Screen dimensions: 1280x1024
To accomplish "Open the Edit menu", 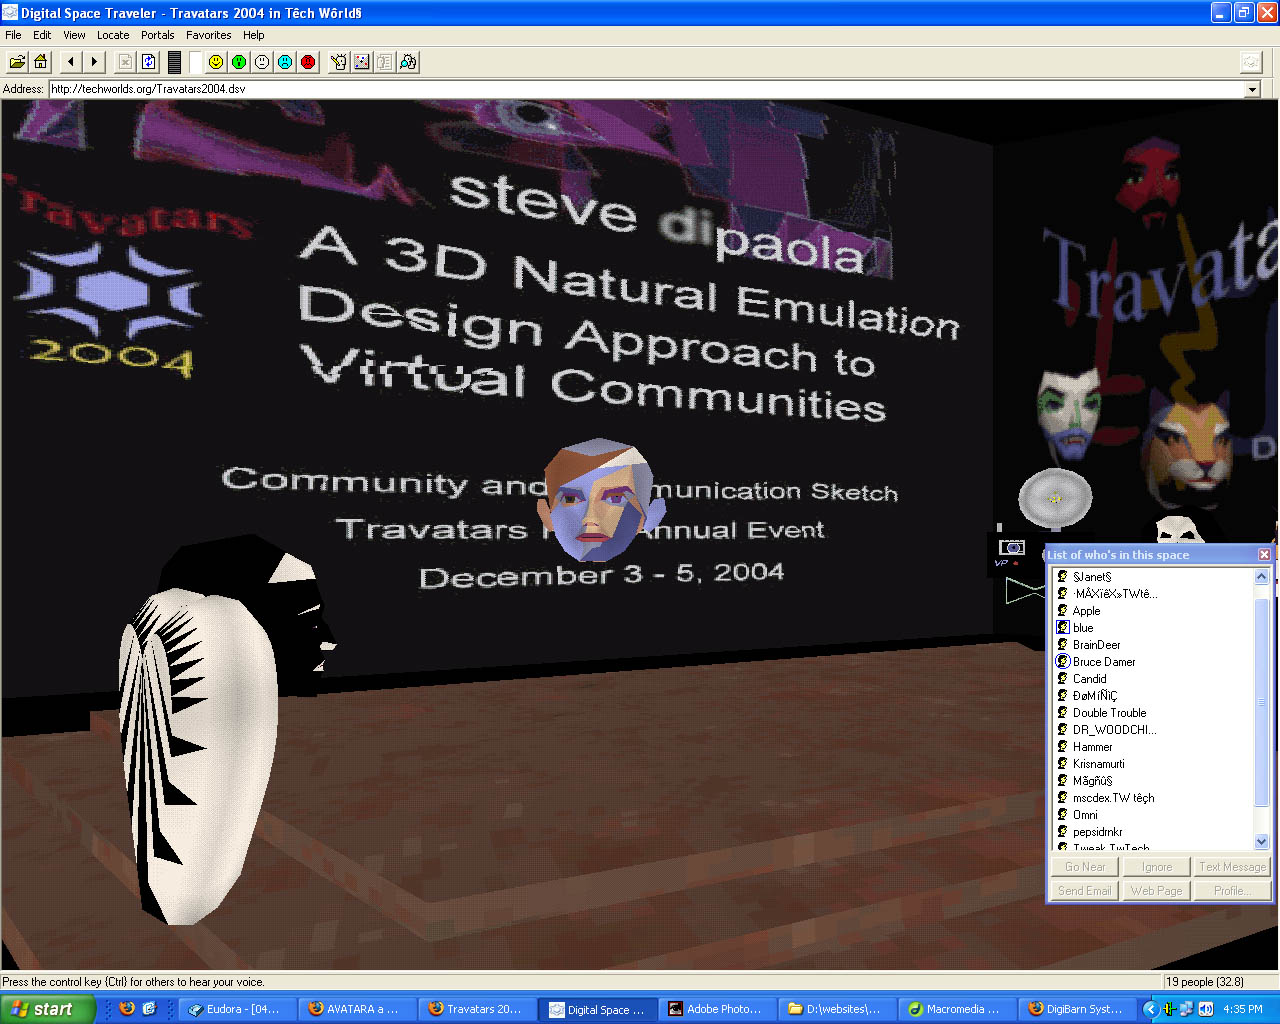I will point(42,35).
